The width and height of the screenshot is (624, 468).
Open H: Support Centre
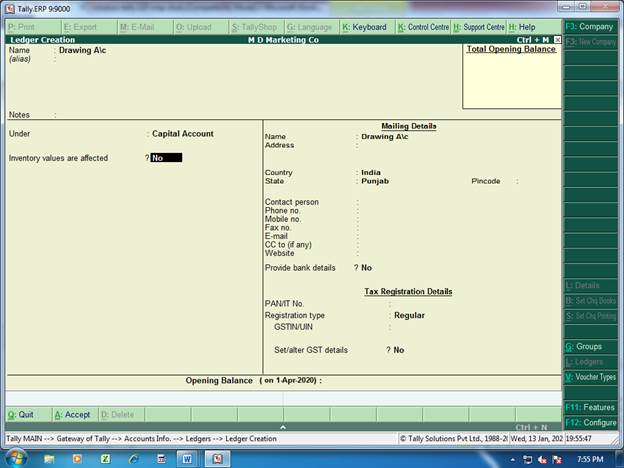479,27
